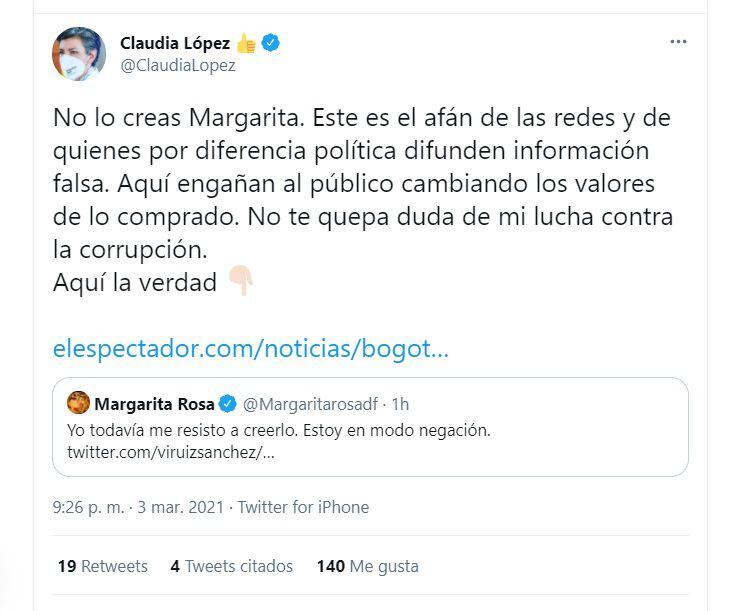Open the elespectador.com news link
The height and width of the screenshot is (611, 742).
click(x=251, y=349)
